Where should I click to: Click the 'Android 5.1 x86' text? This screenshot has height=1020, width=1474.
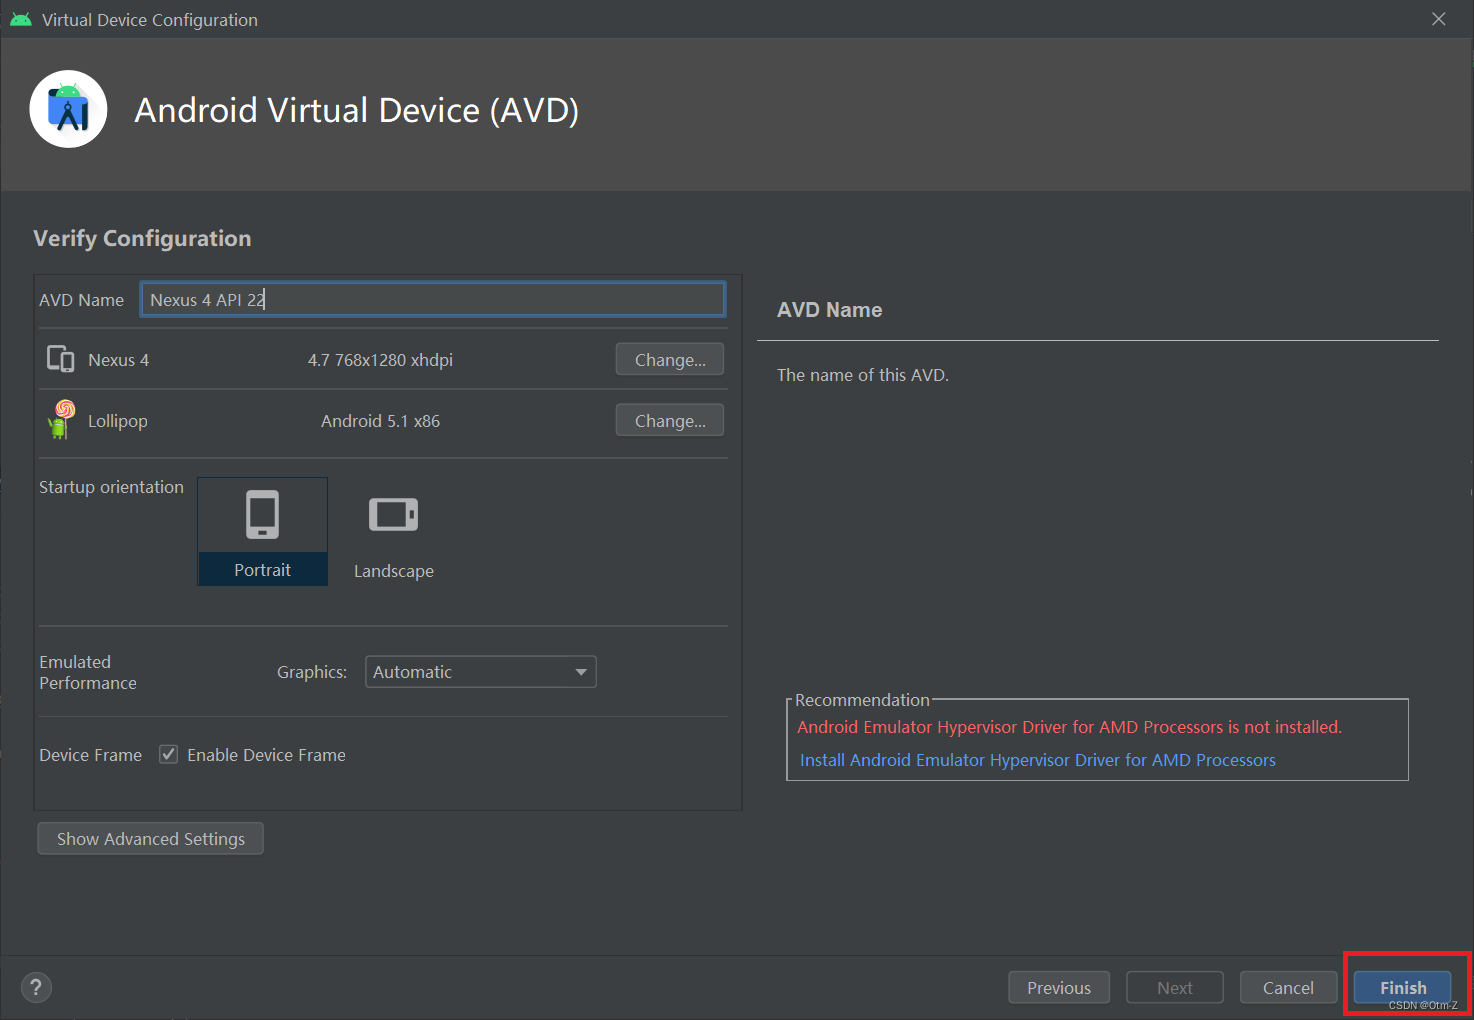(380, 421)
